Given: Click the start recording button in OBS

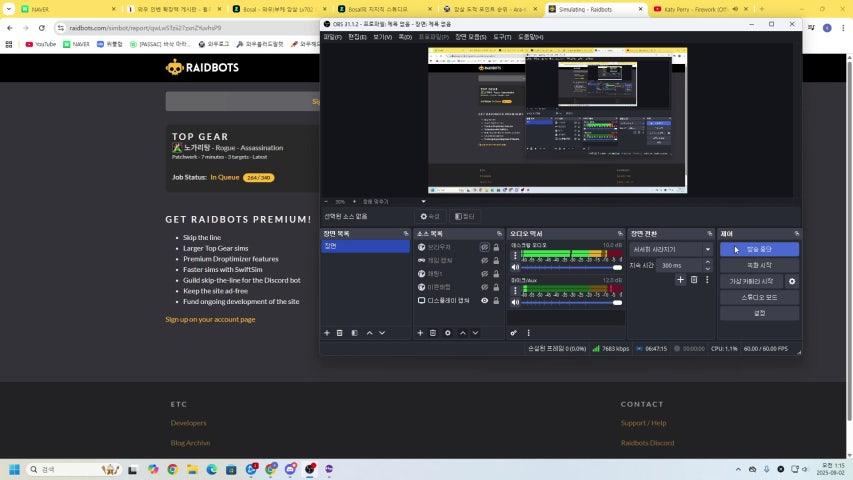Looking at the screenshot, I should coord(759,265).
